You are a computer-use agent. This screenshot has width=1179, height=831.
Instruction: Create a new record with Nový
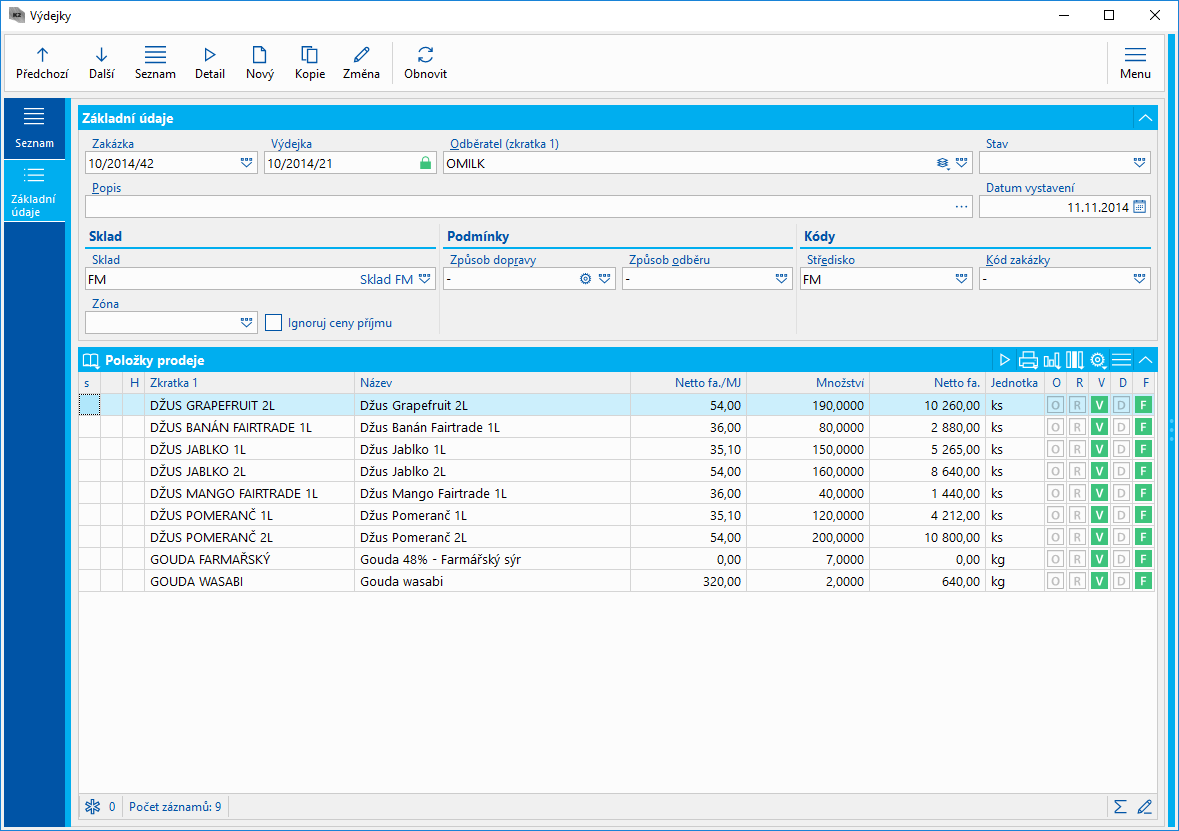coord(259,62)
